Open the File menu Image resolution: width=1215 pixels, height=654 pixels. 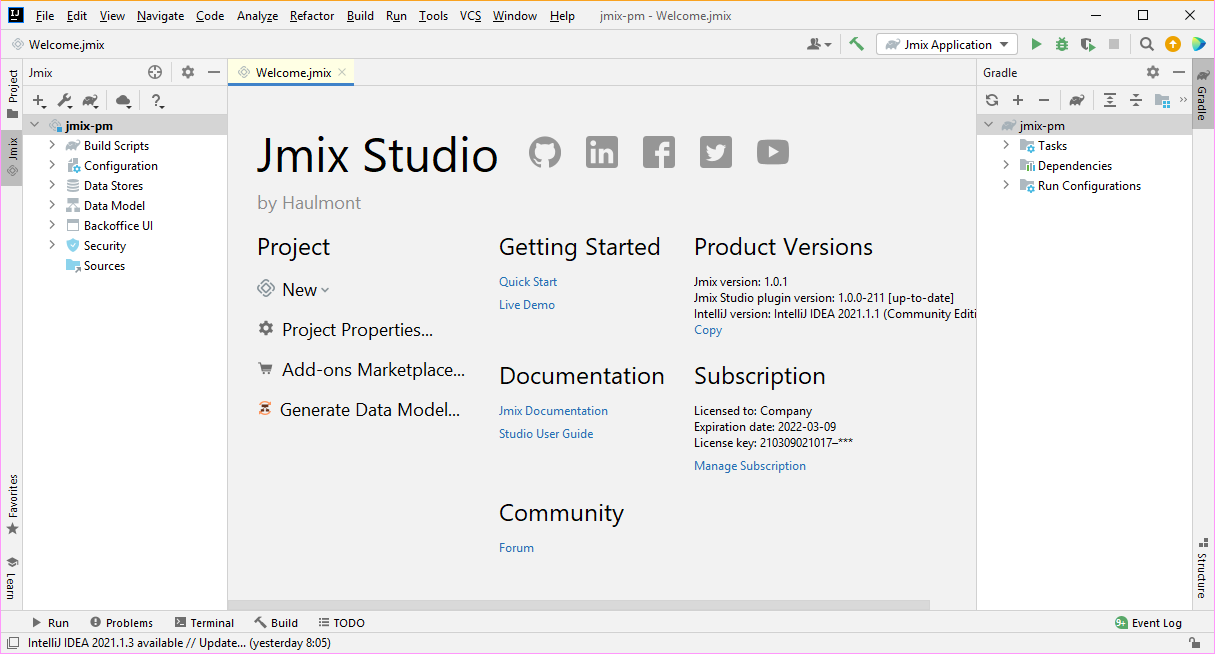pyautogui.click(x=45, y=16)
